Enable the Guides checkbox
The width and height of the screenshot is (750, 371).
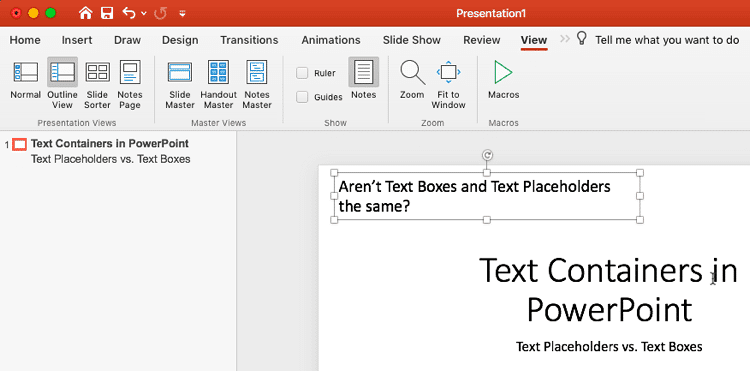(x=302, y=97)
